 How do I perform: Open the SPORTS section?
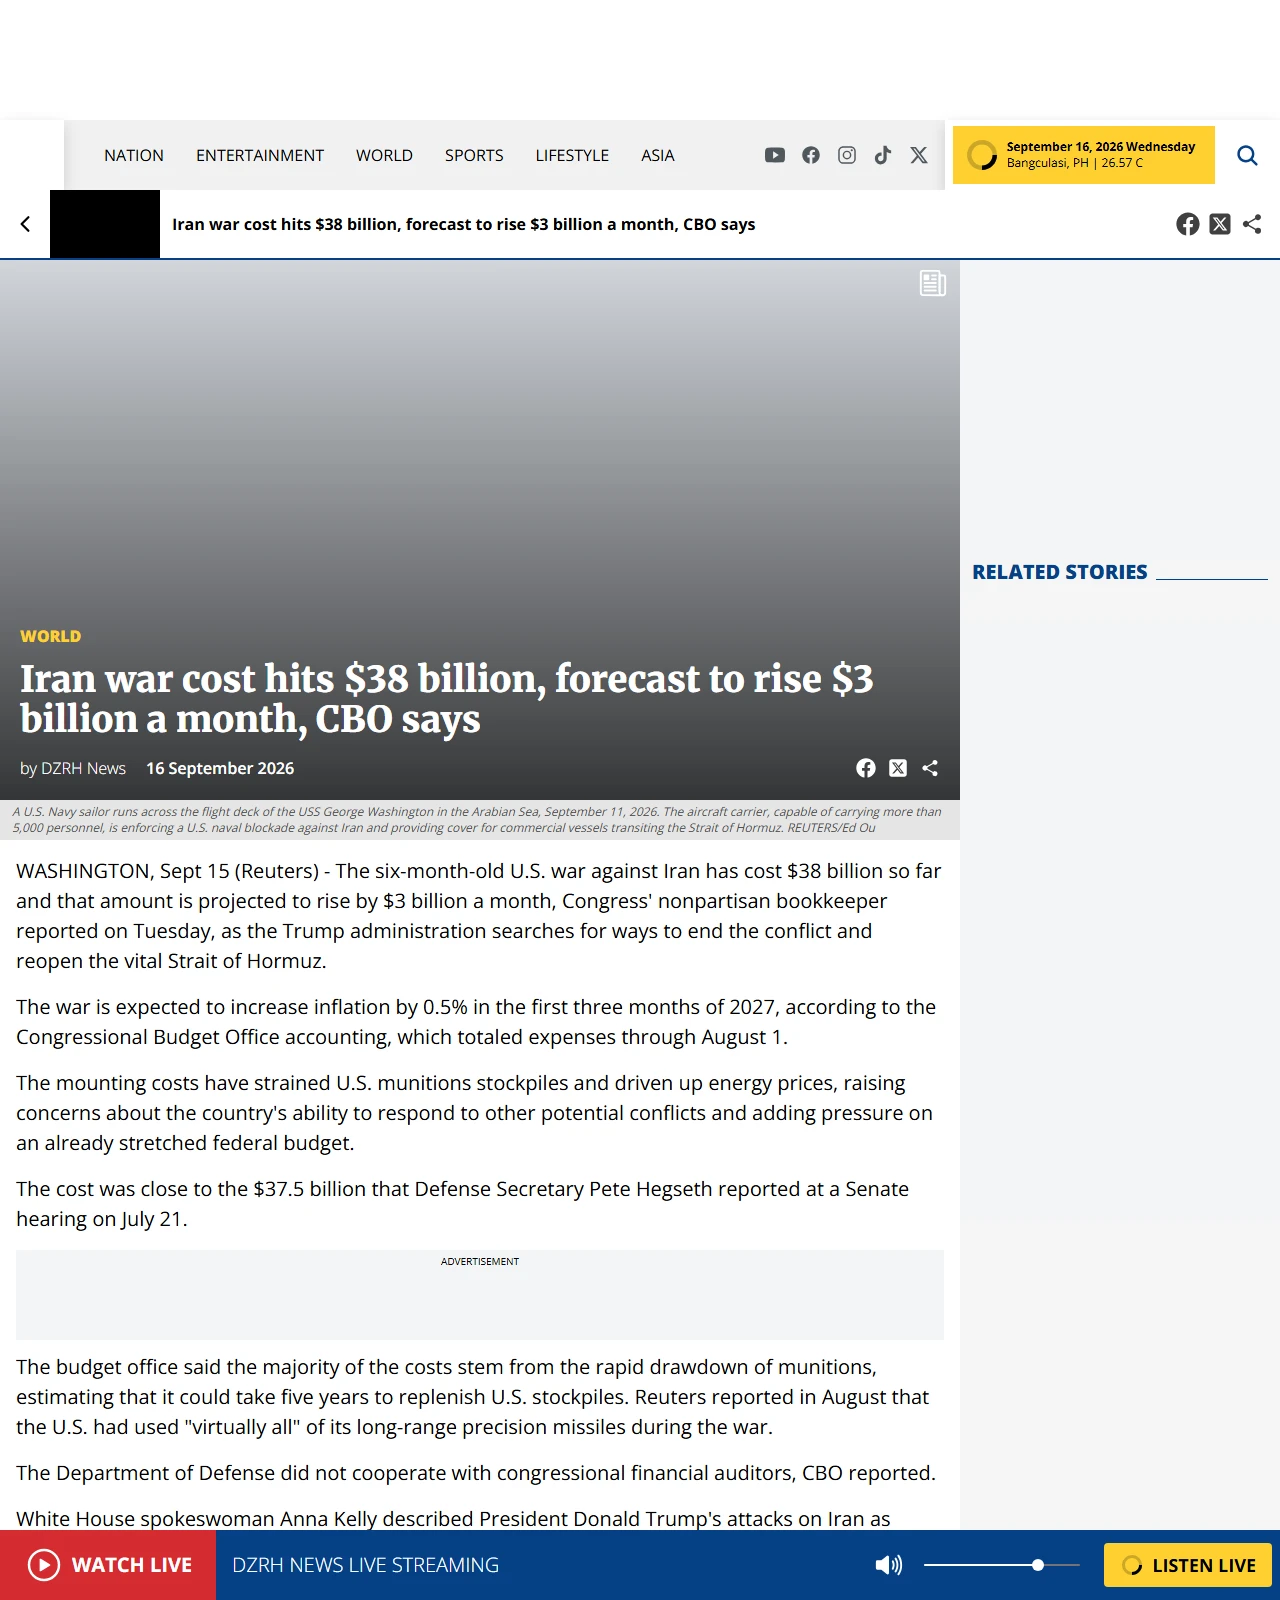point(474,155)
